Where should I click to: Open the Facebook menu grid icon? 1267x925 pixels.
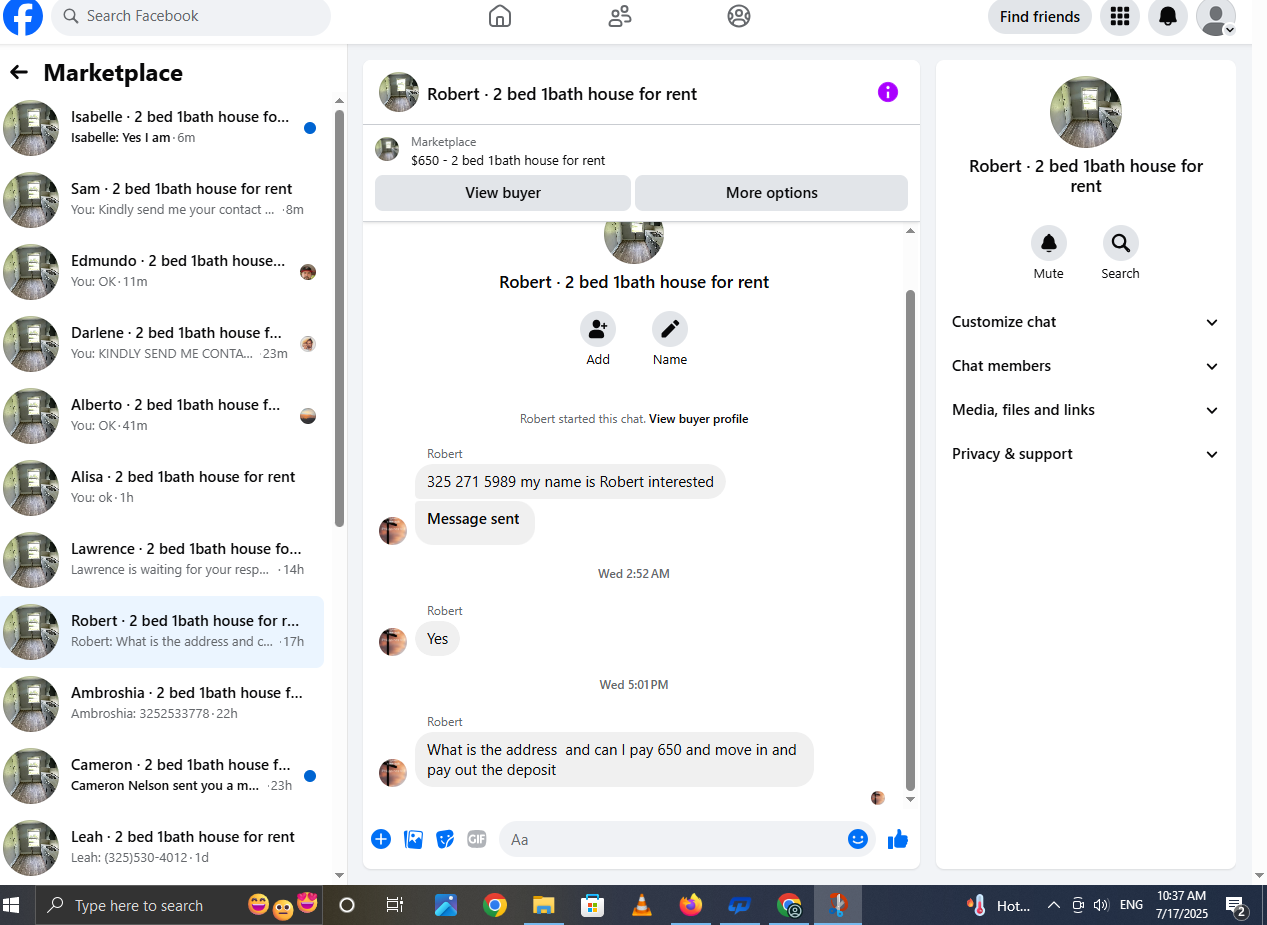pyautogui.click(x=1120, y=16)
